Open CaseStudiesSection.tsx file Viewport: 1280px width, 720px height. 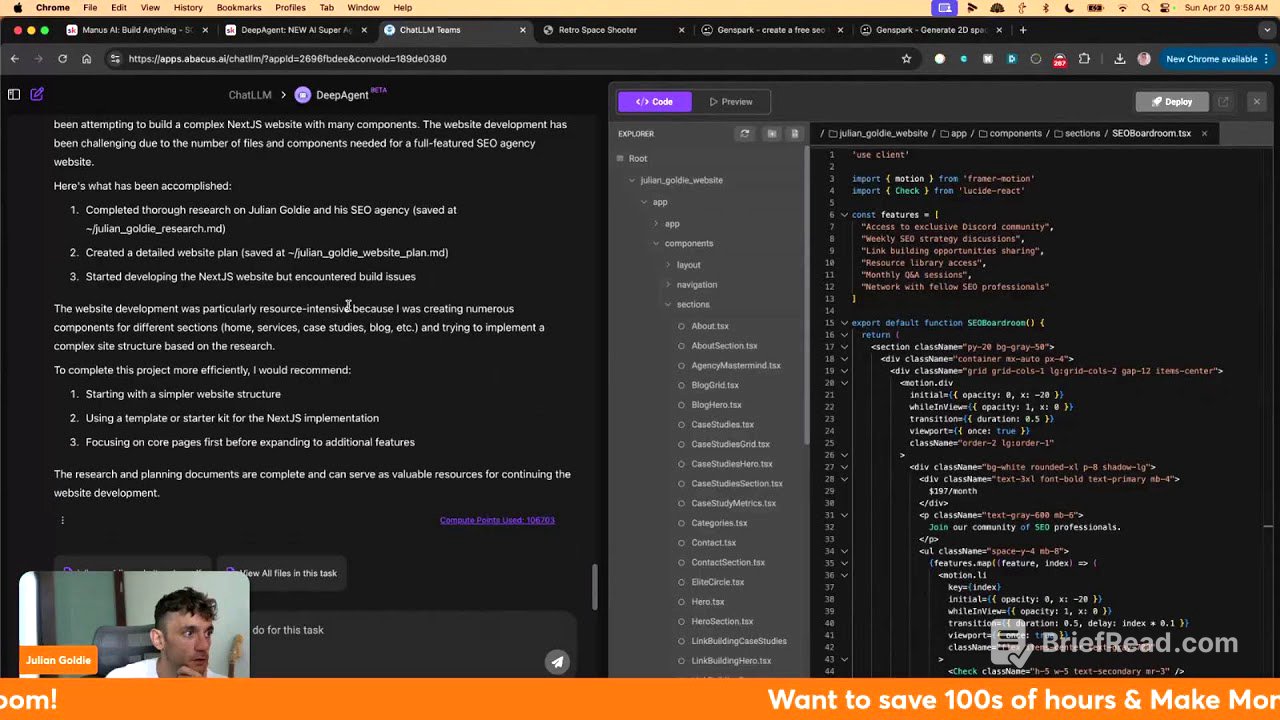pyautogui.click(x=736, y=483)
